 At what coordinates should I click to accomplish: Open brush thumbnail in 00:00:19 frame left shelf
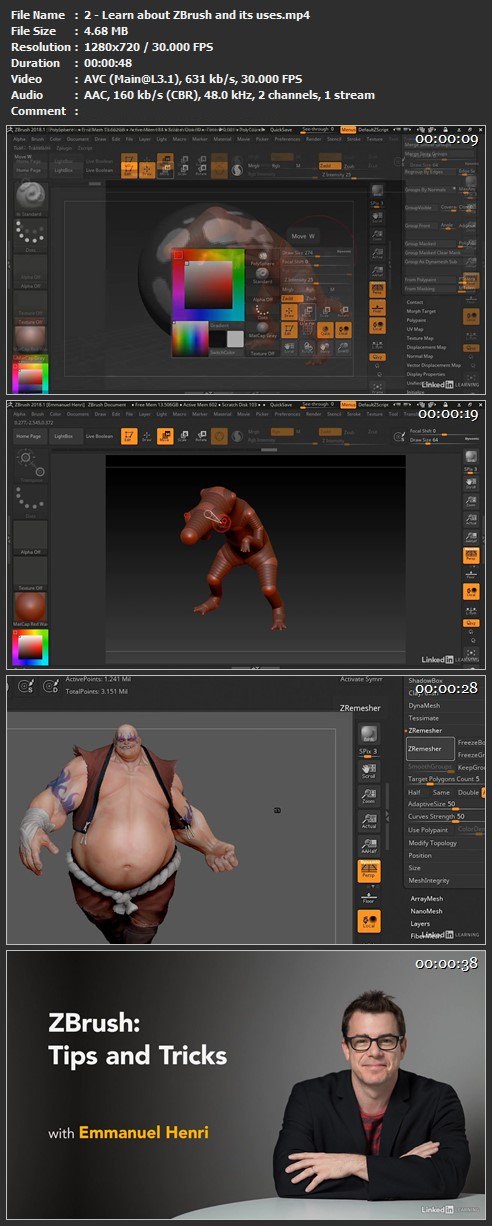point(30,464)
